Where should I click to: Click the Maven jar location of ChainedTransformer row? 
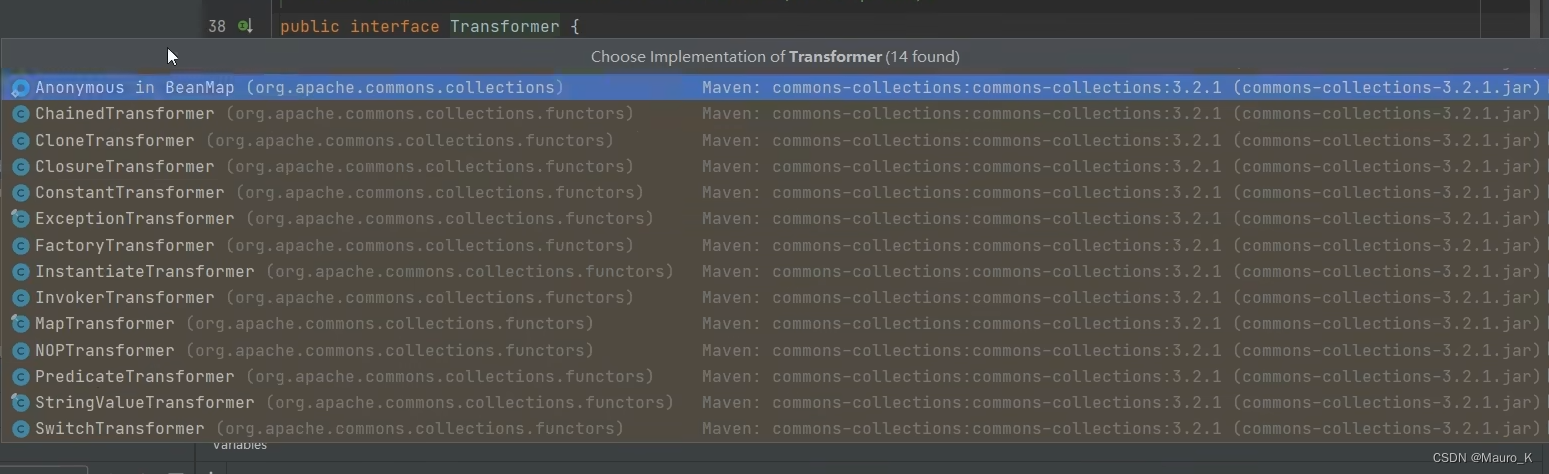[x=1122, y=114]
